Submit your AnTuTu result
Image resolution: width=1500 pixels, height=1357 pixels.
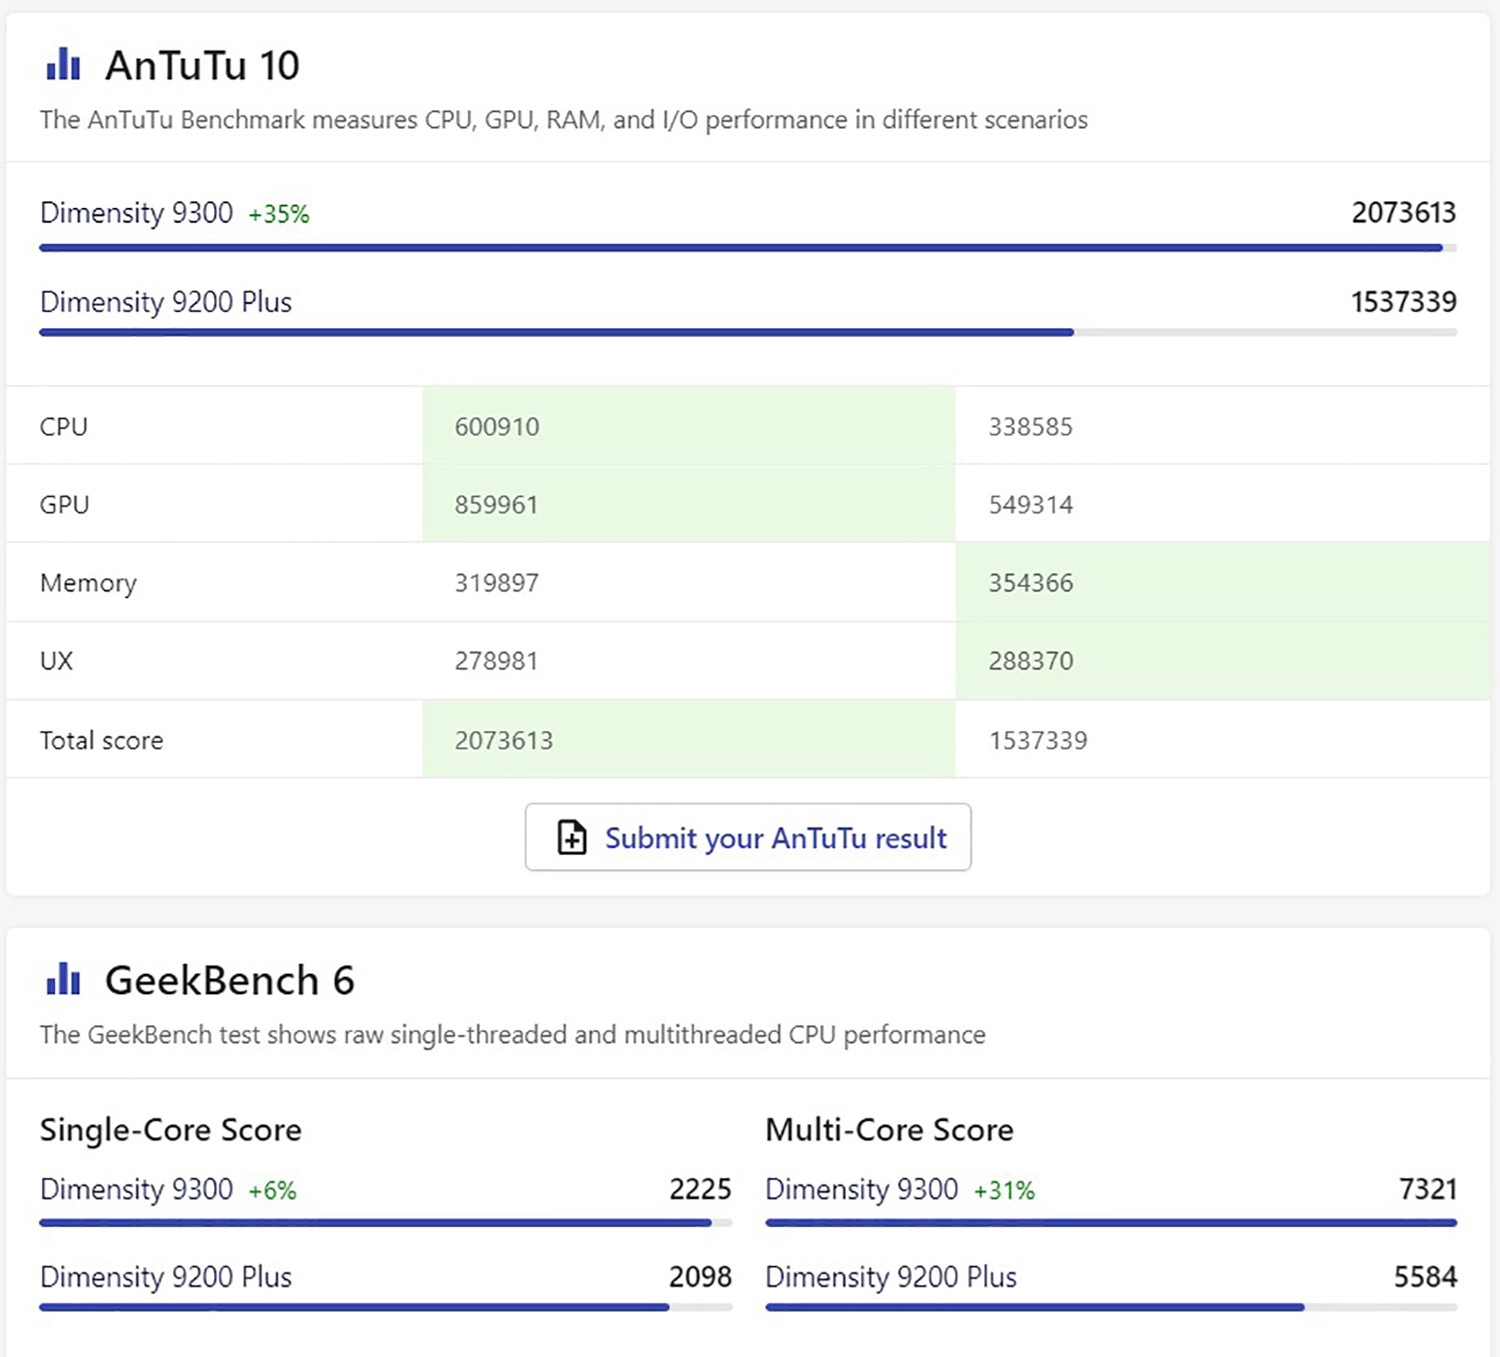point(748,837)
